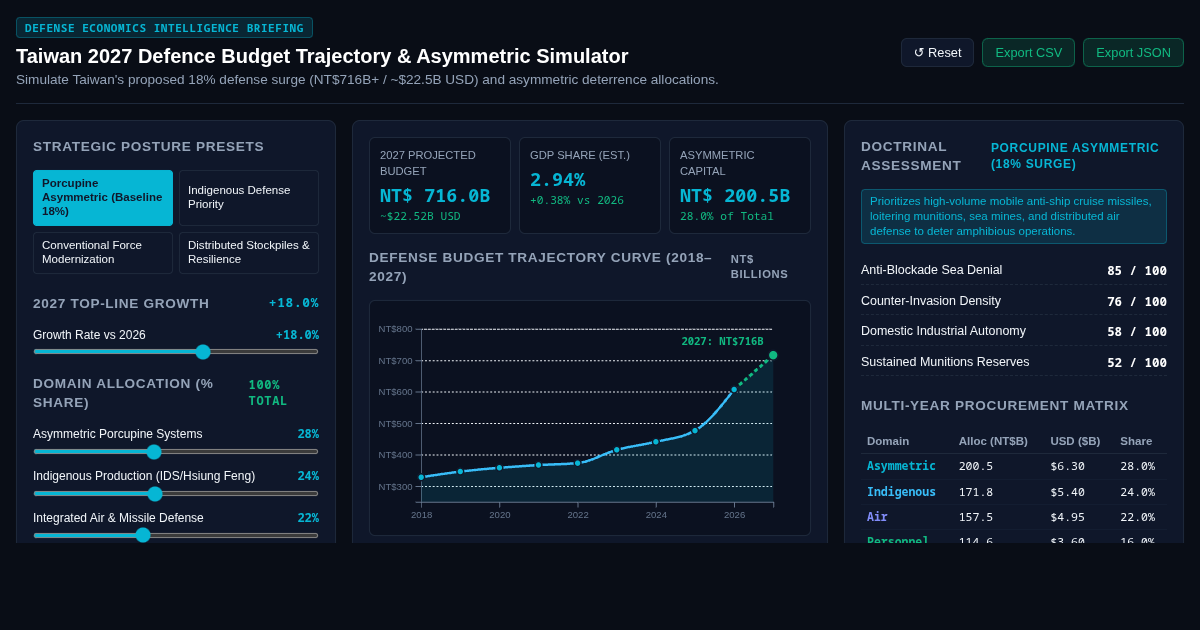Viewport: 1200px width, 630px height.
Task: Click the 'Share' column header
Action: pyautogui.click(x=1136, y=441)
